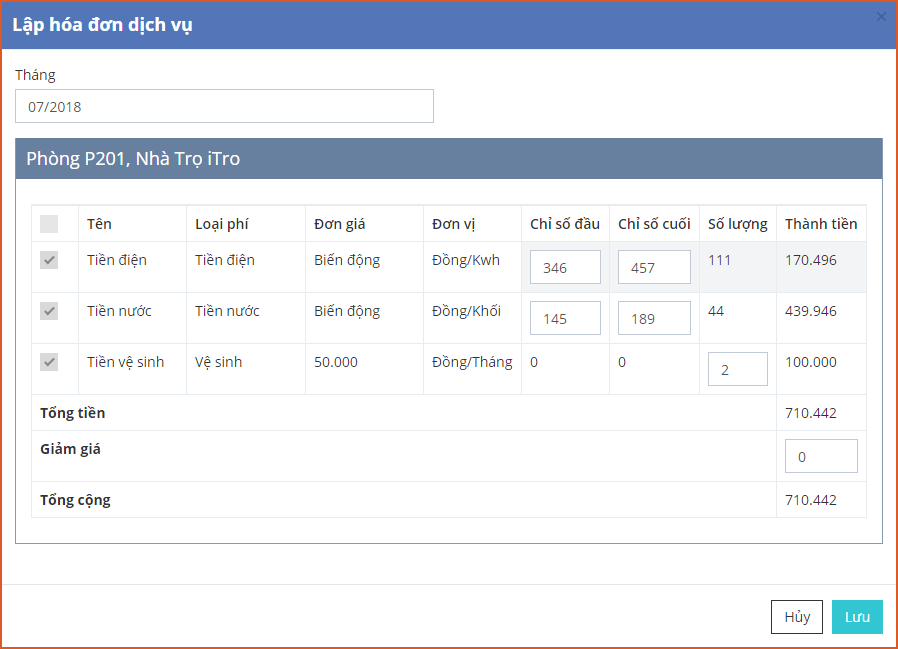This screenshot has width=898, height=649.
Task: Edit Tiền điện ending index field 457
Action: [654, 268]
